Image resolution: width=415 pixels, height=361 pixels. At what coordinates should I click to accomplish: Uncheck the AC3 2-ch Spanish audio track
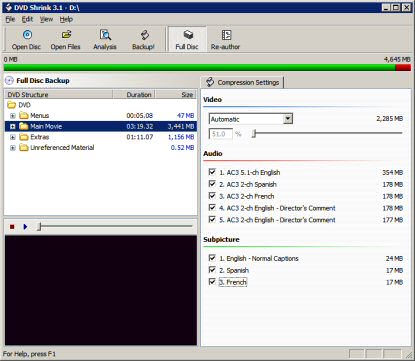(212, 184)
